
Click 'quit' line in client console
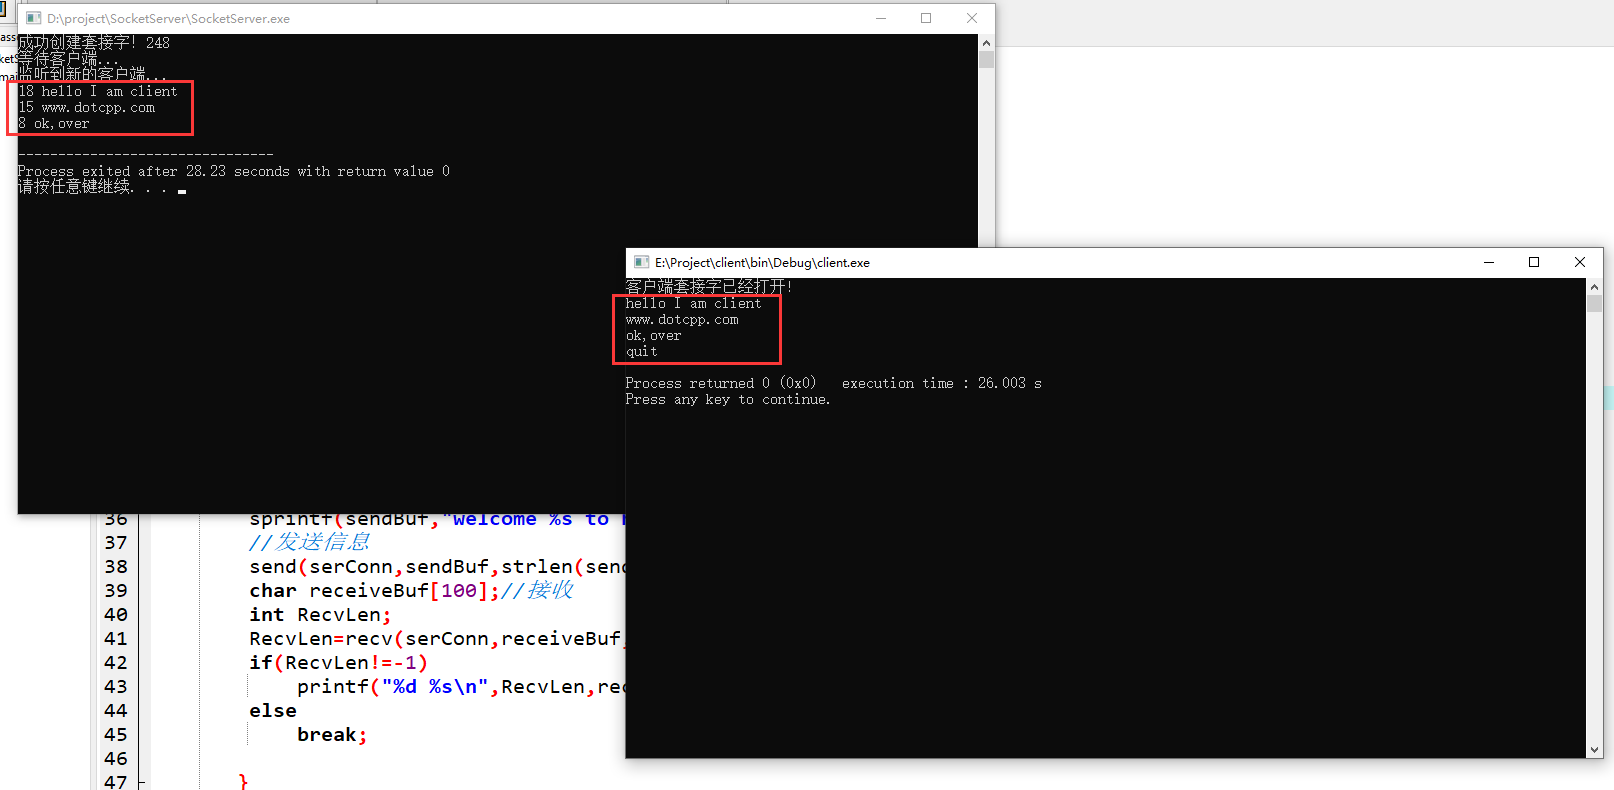tap(641, 351)
